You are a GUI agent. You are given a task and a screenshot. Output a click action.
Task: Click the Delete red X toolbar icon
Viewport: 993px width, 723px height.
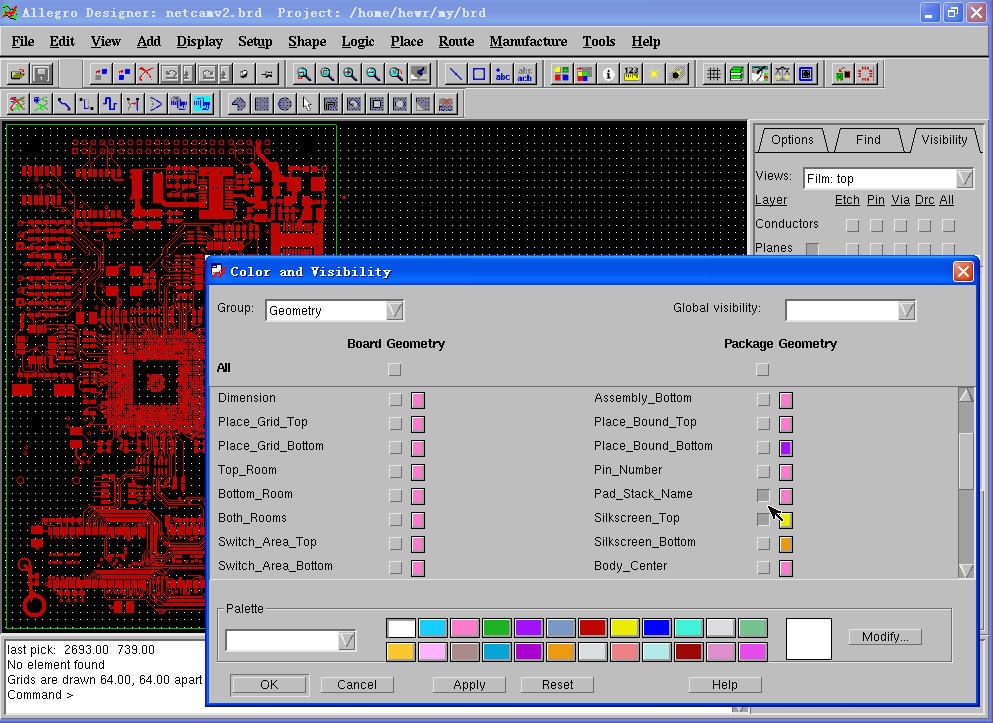click(x=147, y=74)
